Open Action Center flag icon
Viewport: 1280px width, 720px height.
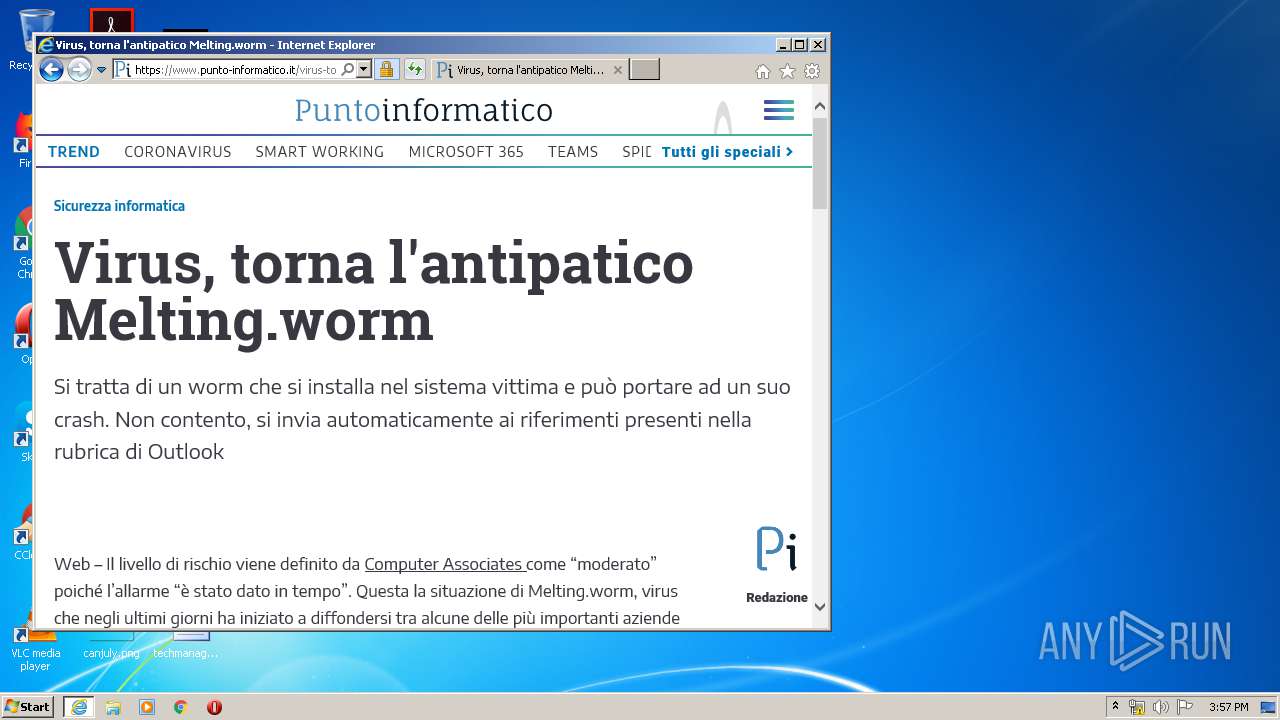[x=1185, y=707]
